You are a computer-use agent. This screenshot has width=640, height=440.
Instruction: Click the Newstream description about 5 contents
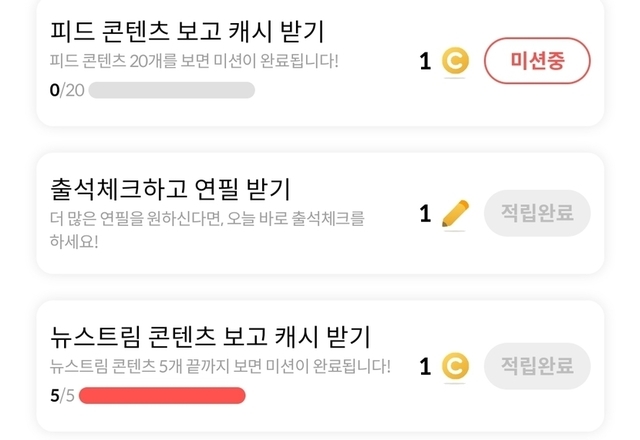(x=220, y=366)
